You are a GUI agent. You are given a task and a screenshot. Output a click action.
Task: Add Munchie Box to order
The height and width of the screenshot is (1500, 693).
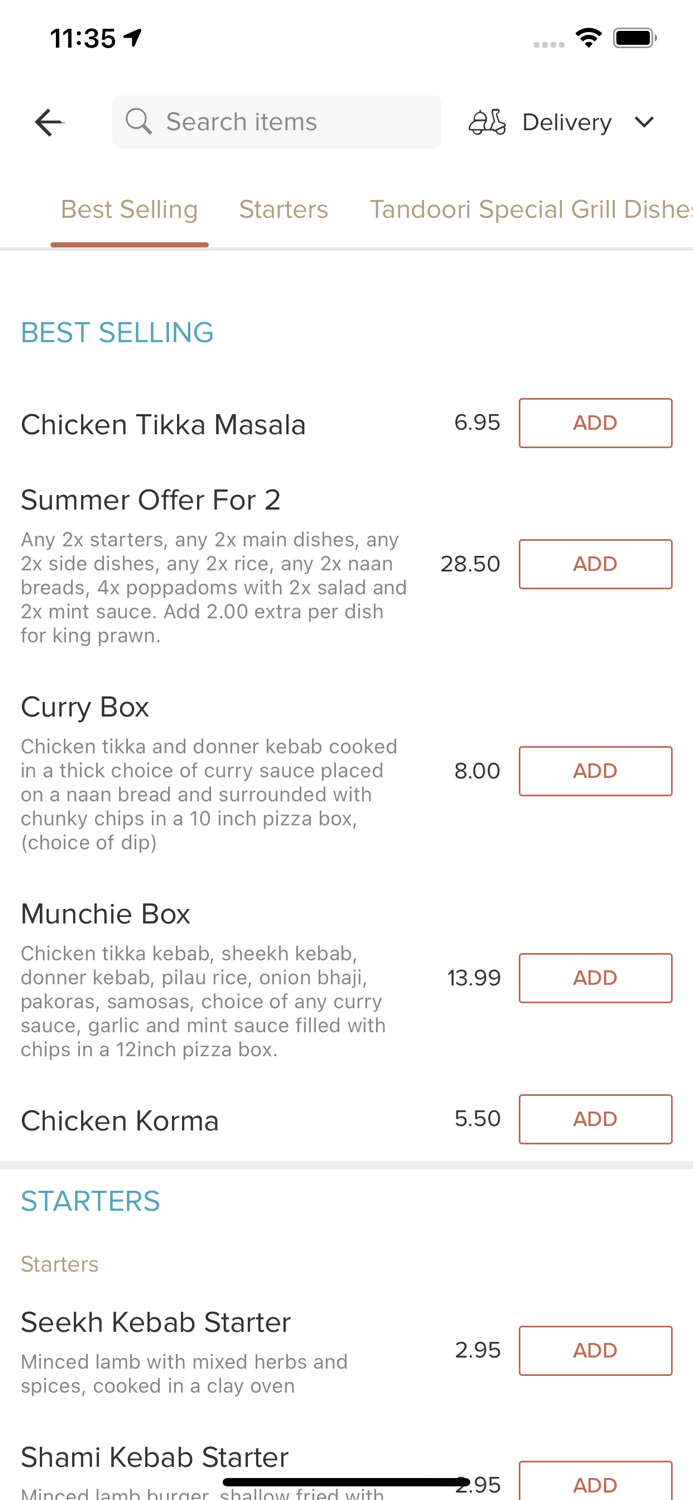[595, 978]
